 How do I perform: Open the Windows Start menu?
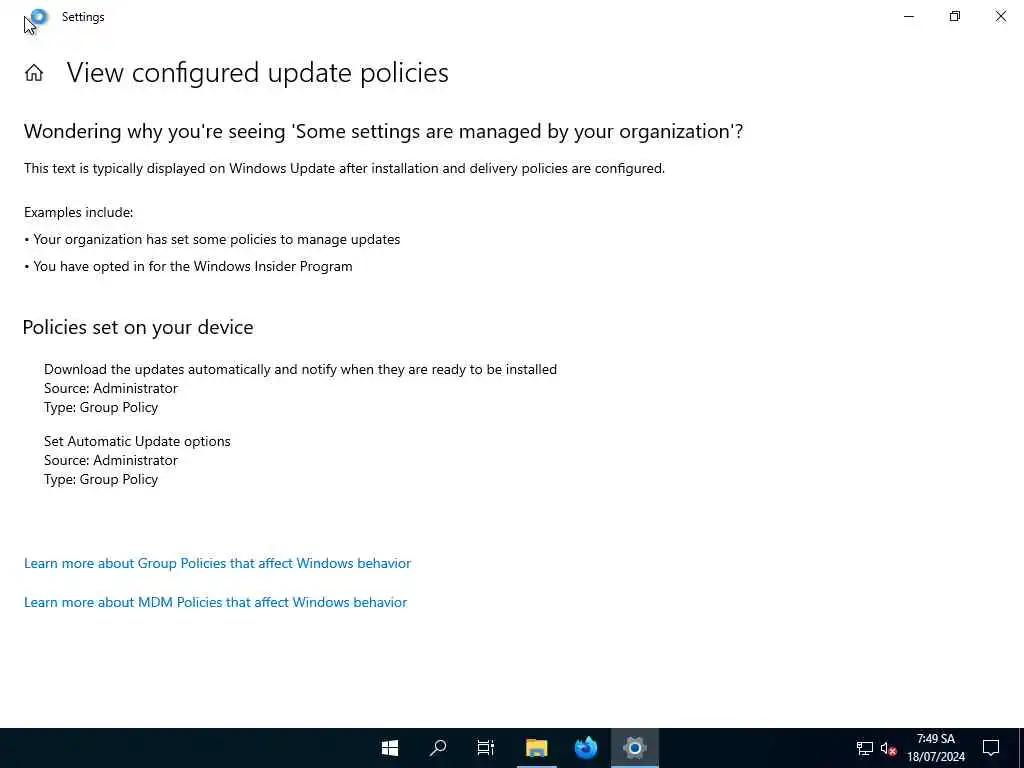pos(390,748)
